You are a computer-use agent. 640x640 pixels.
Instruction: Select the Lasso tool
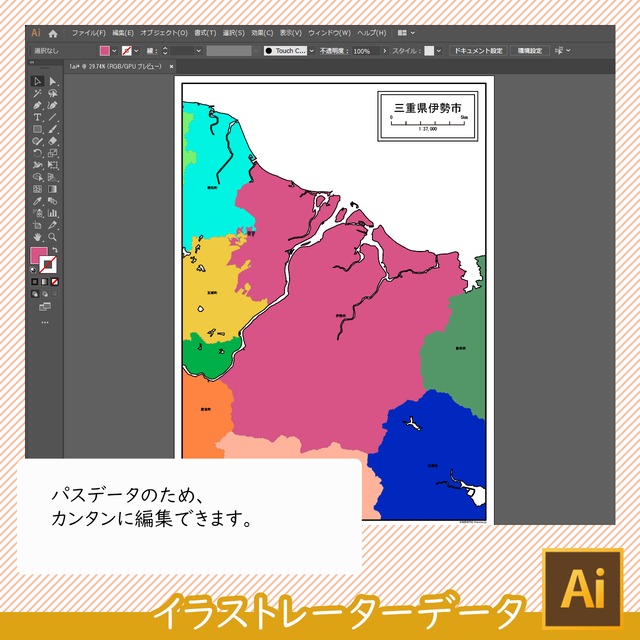[x=52, y=93]
